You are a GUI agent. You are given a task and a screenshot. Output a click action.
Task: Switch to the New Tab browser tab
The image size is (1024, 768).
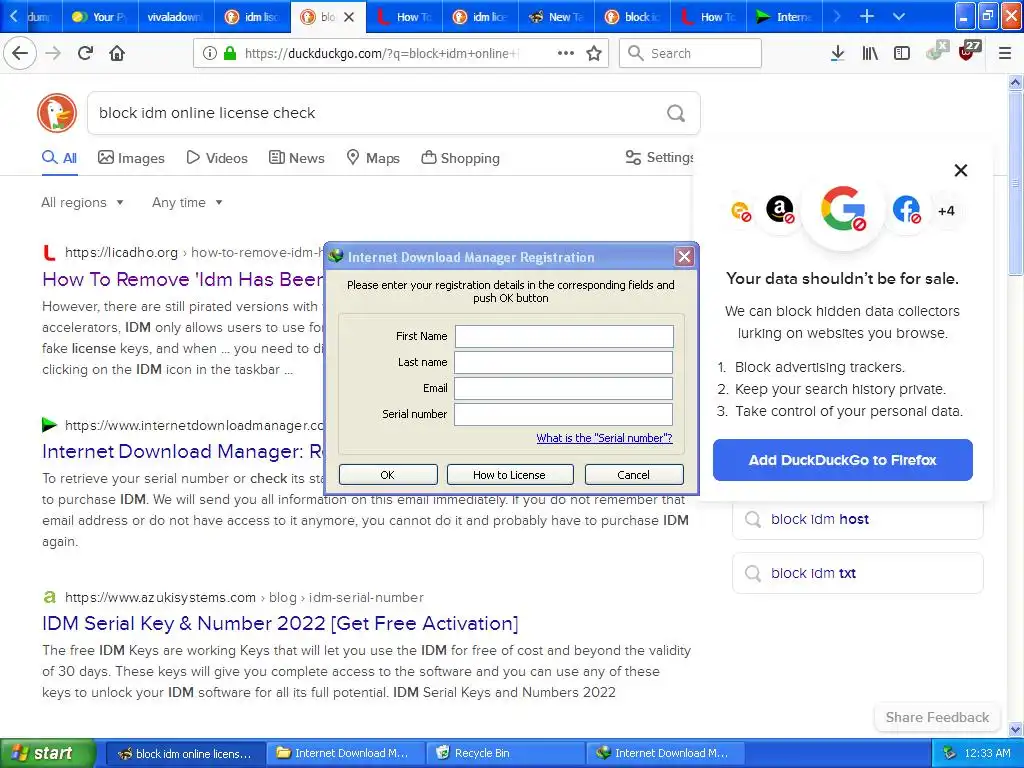[556, 17]
